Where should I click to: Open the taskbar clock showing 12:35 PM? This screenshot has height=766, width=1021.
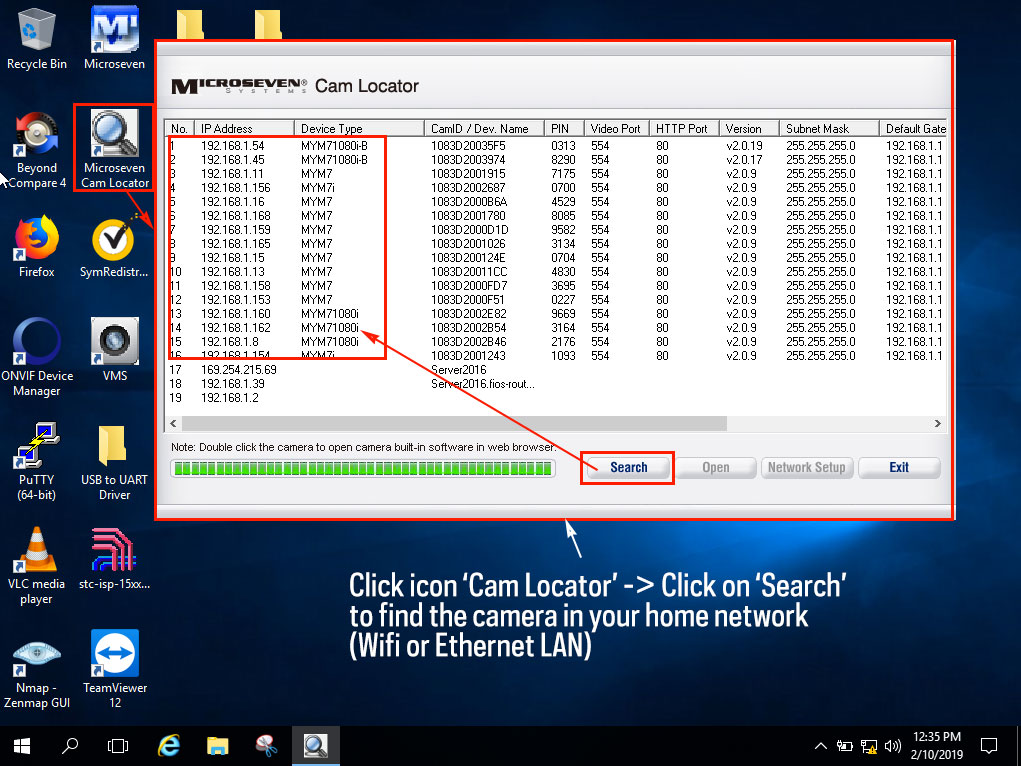click(936, 746)
